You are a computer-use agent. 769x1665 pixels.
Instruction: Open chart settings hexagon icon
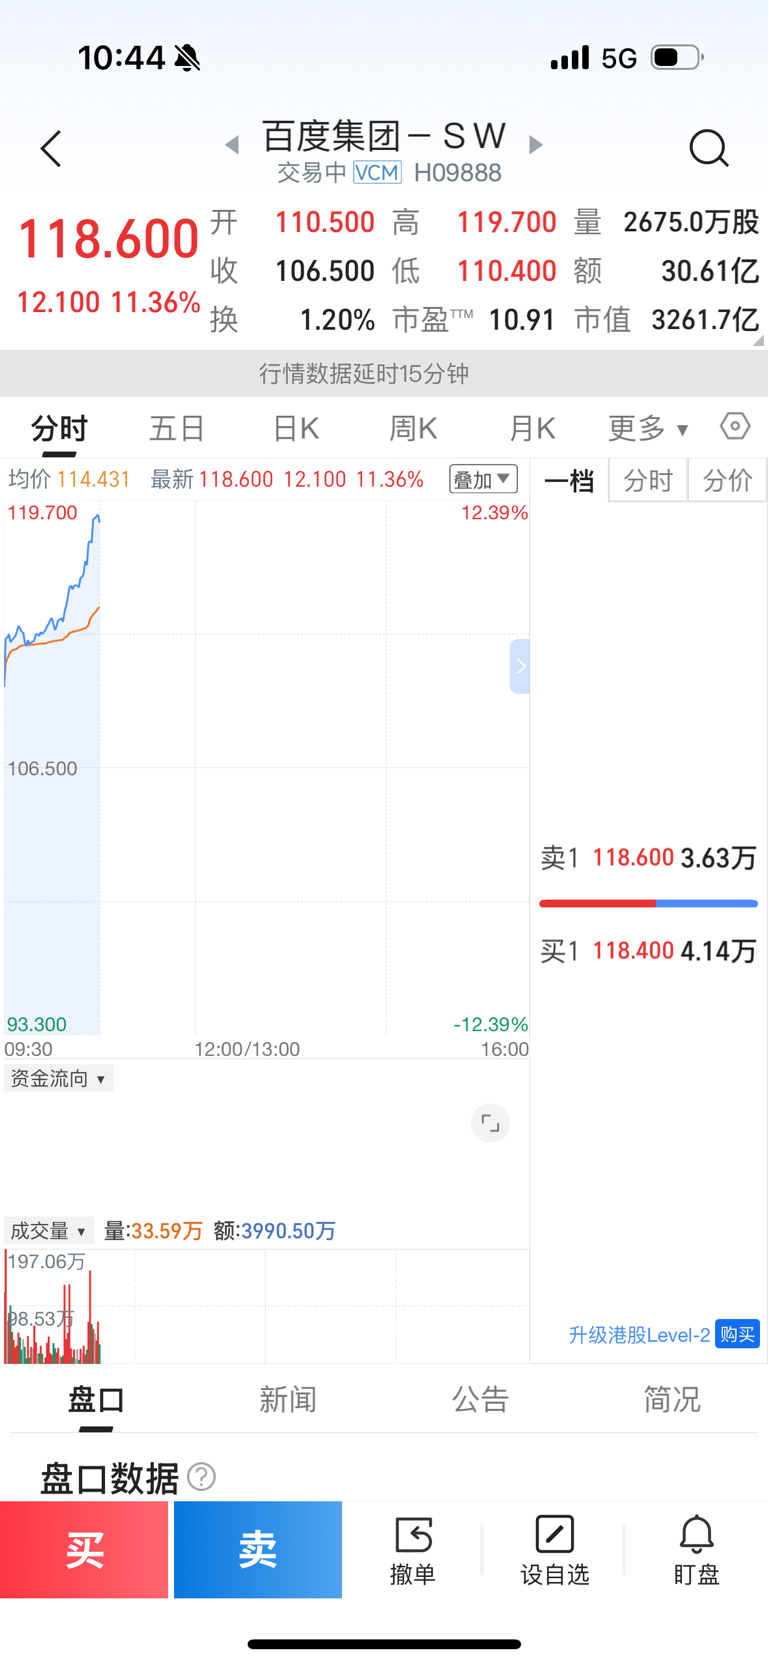(735, 427)
